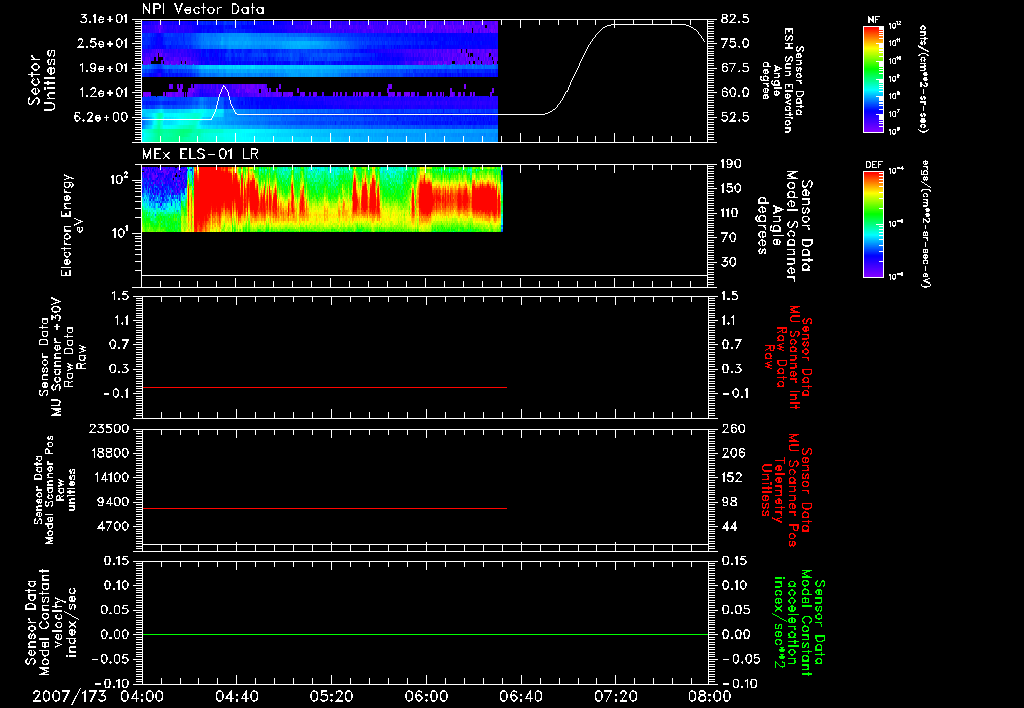Viewport: 1024px width, 708px height.
Task: Click the red MU Scanner +30V line
Action: point(324,387)
